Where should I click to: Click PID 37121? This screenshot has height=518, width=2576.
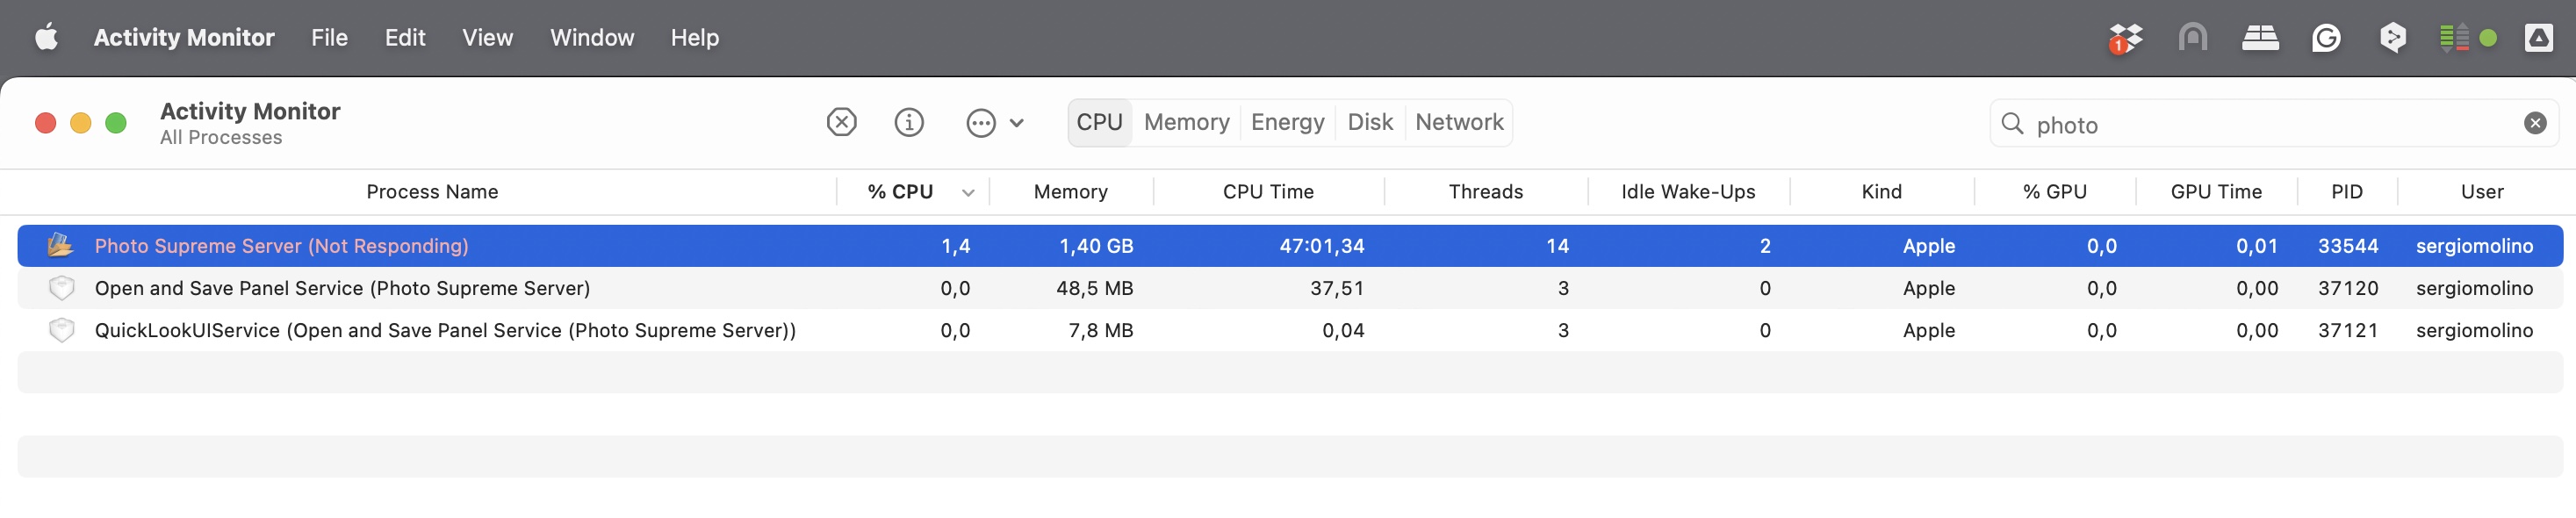coord(2348,330)
